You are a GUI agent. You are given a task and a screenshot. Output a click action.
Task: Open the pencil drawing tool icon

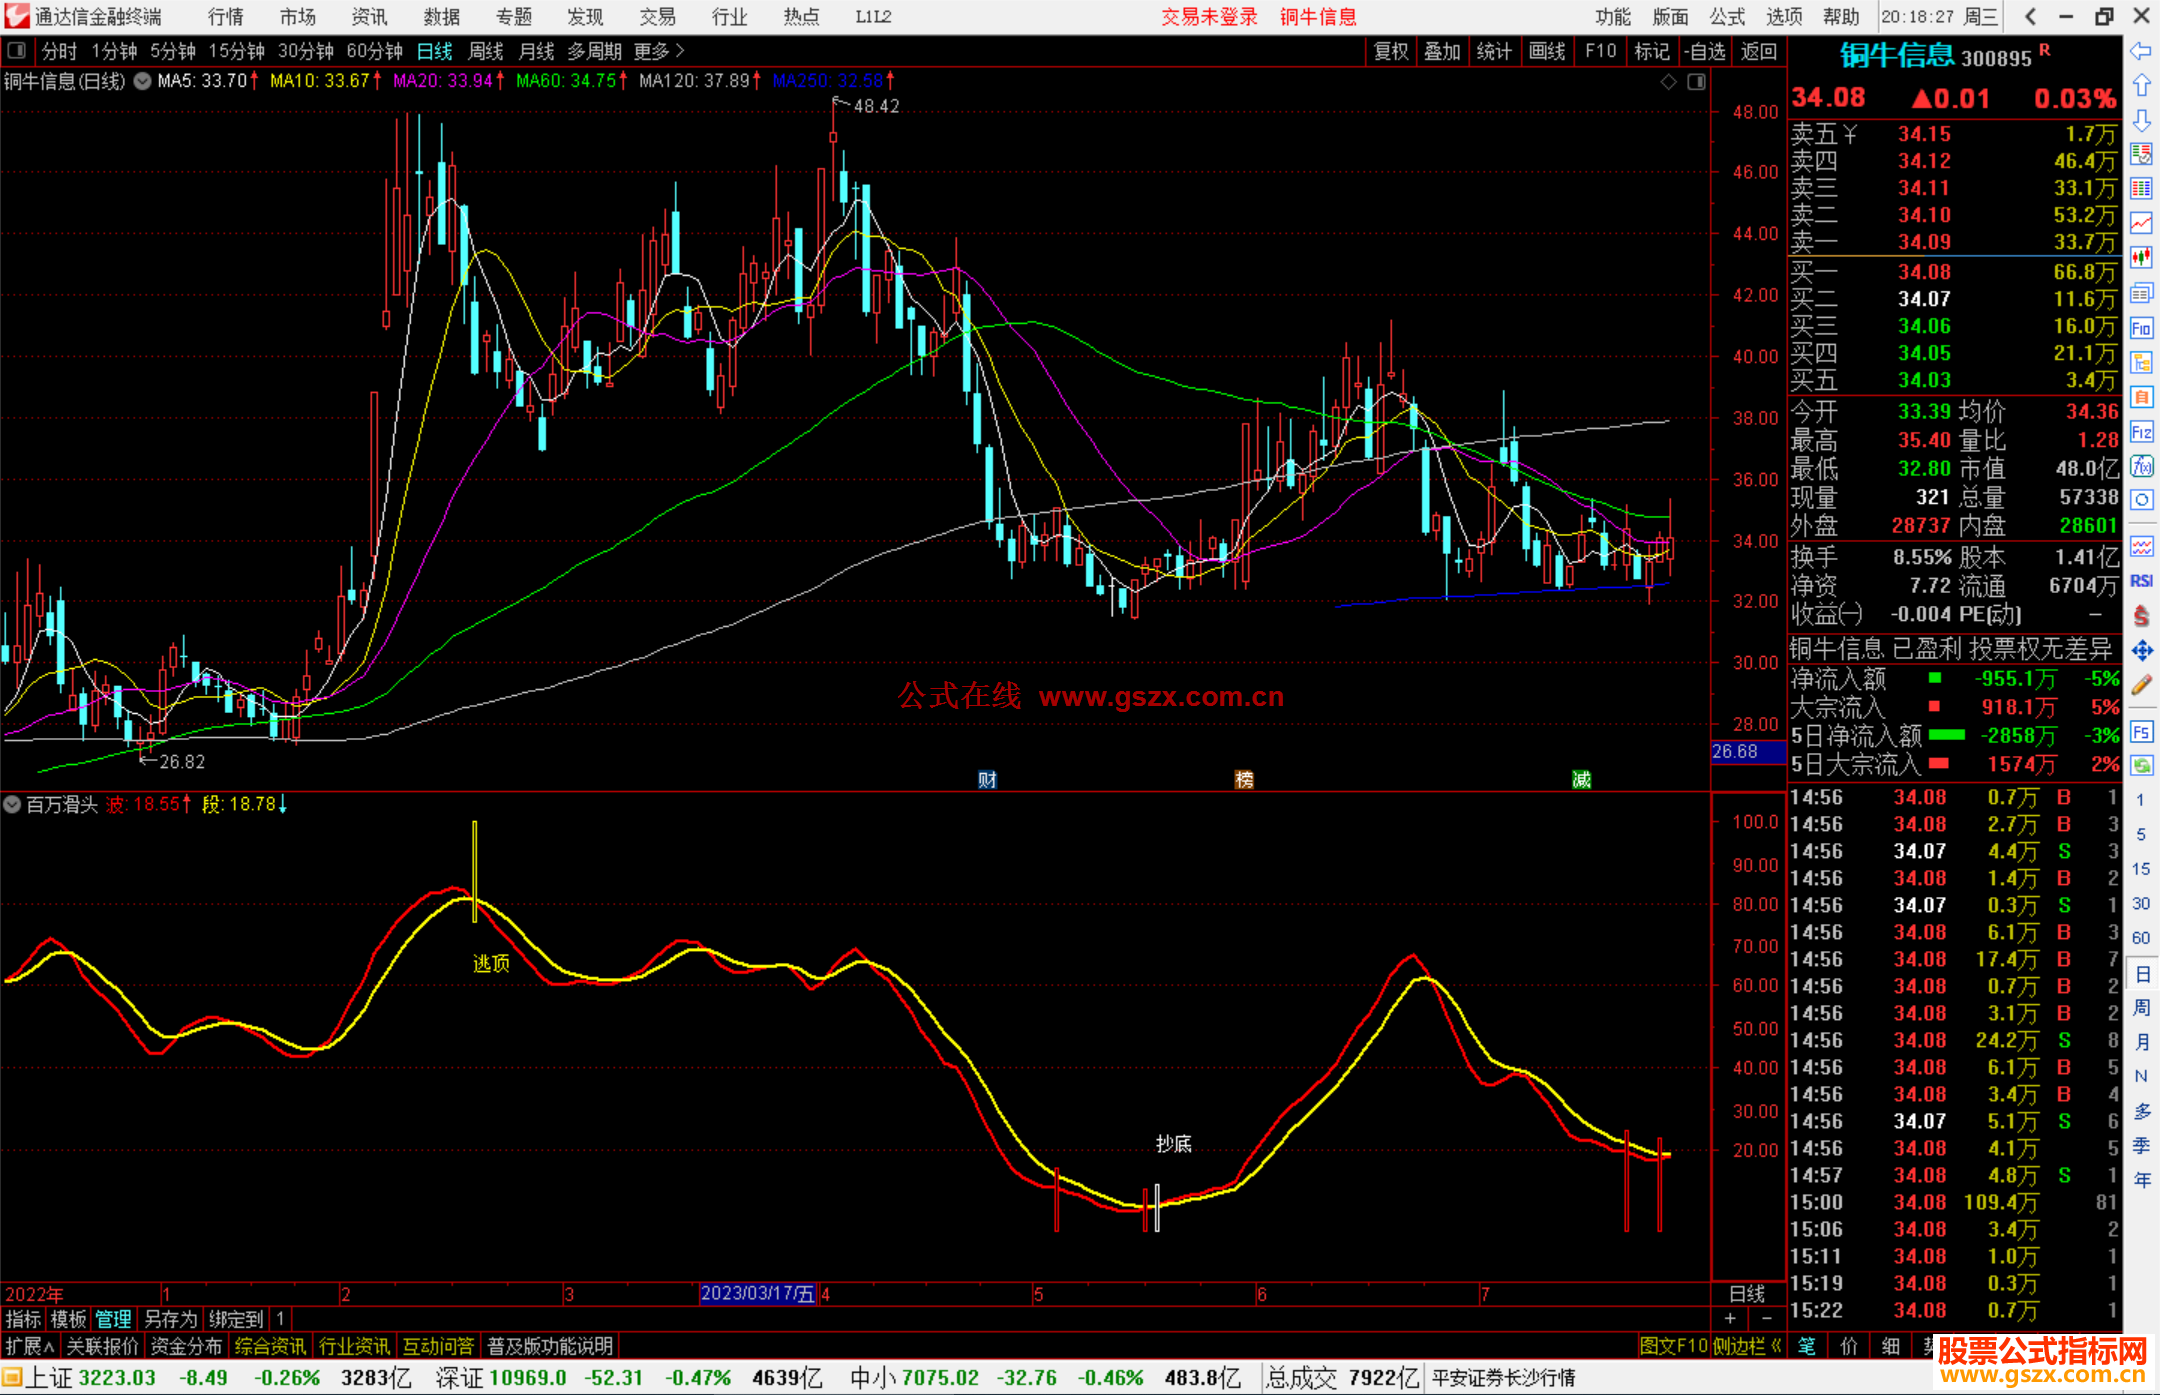pyautogui.click(x=2141, y=686)
